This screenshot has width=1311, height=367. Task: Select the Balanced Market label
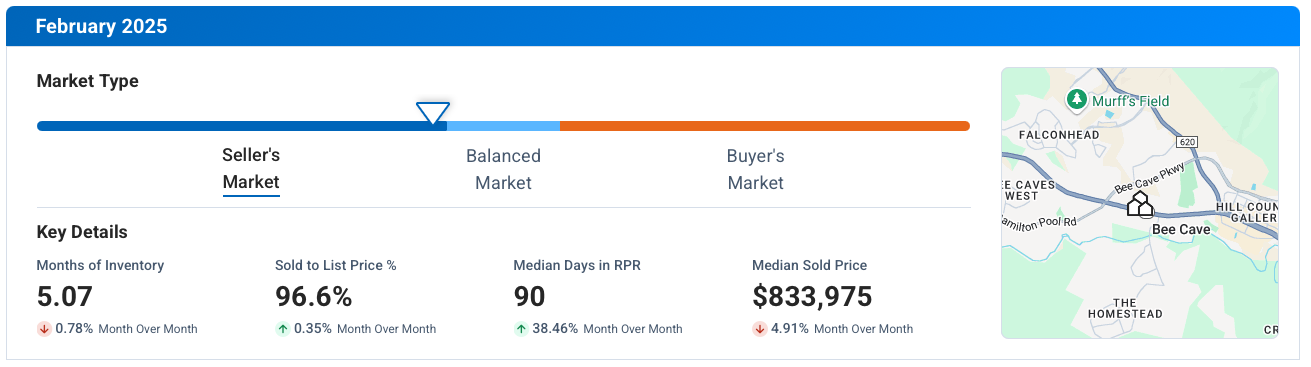click(503, 169)
